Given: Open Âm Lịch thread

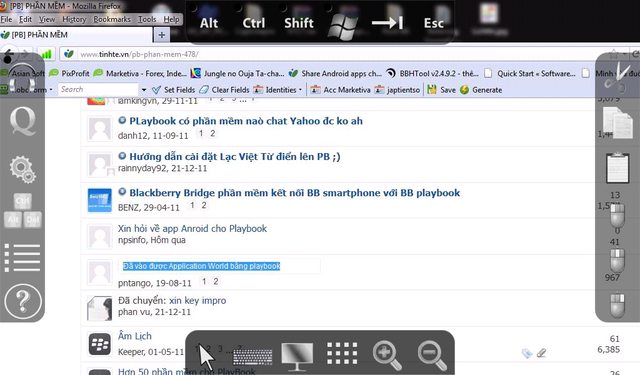Looking at the screenshot, I should (135, 336).
